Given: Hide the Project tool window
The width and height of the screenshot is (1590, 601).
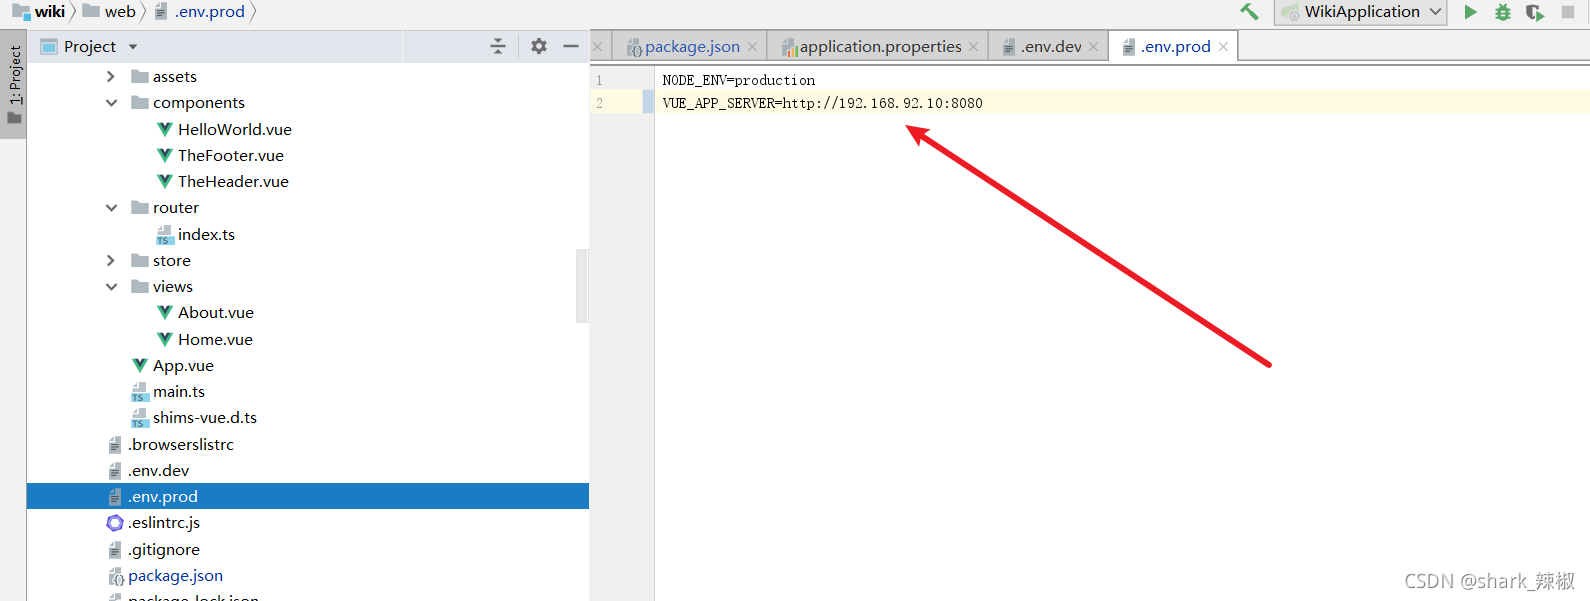Looking at the screenshot, I should [x=570, y=46].
